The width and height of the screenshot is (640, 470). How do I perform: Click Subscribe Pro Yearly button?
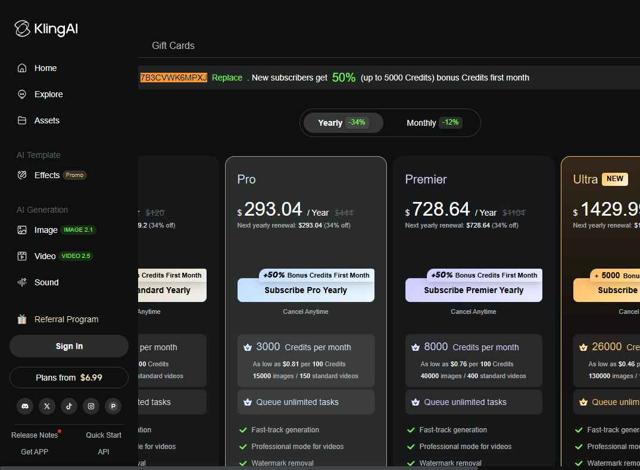point(306,290)
